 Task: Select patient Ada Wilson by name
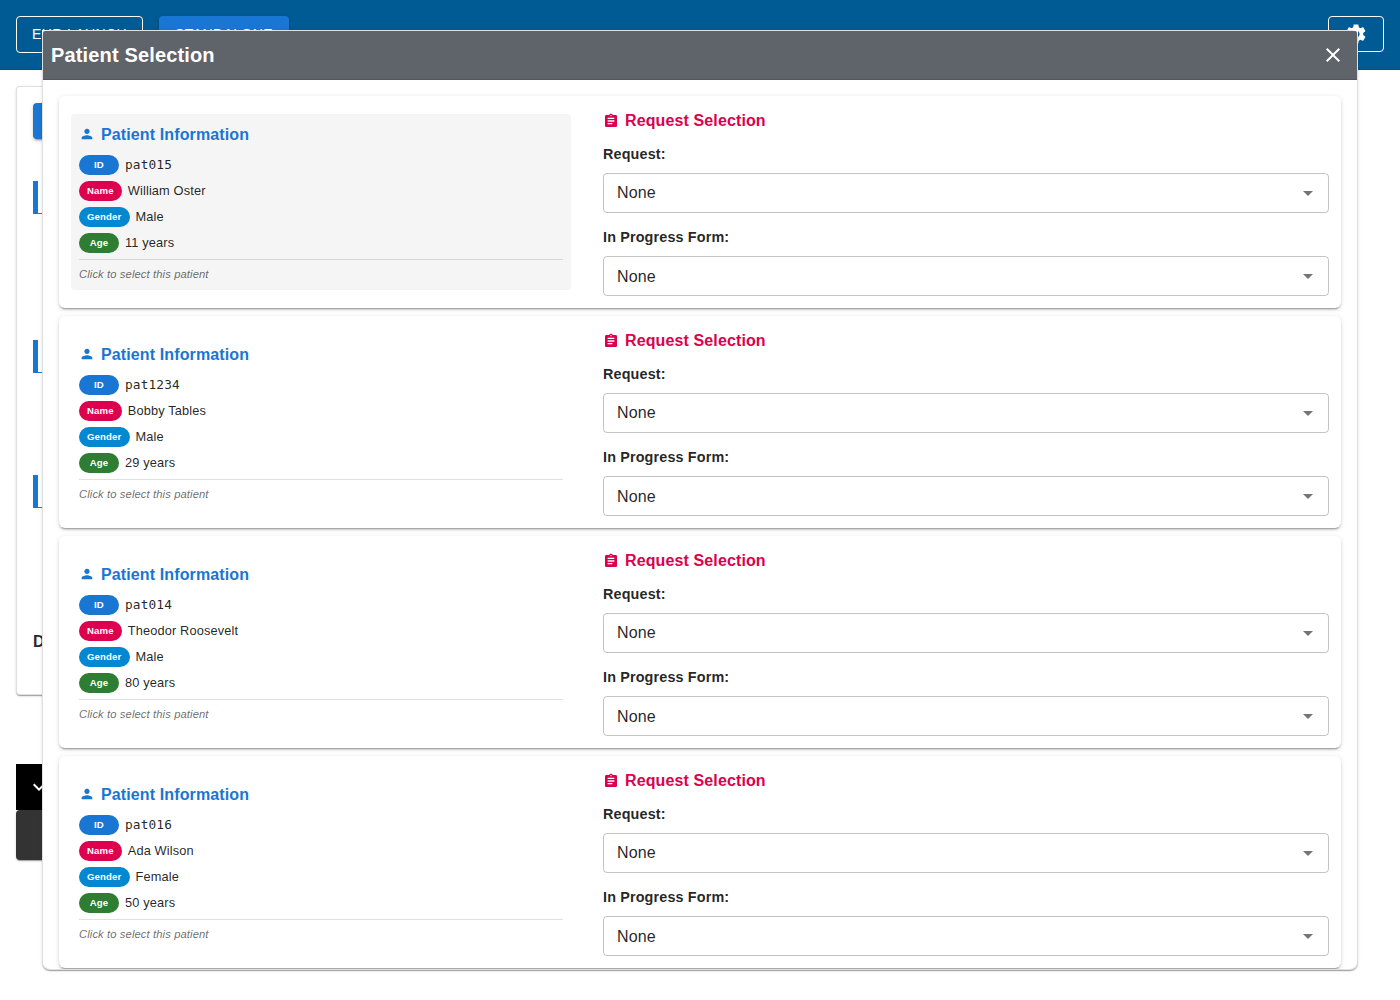click(161, 851)
